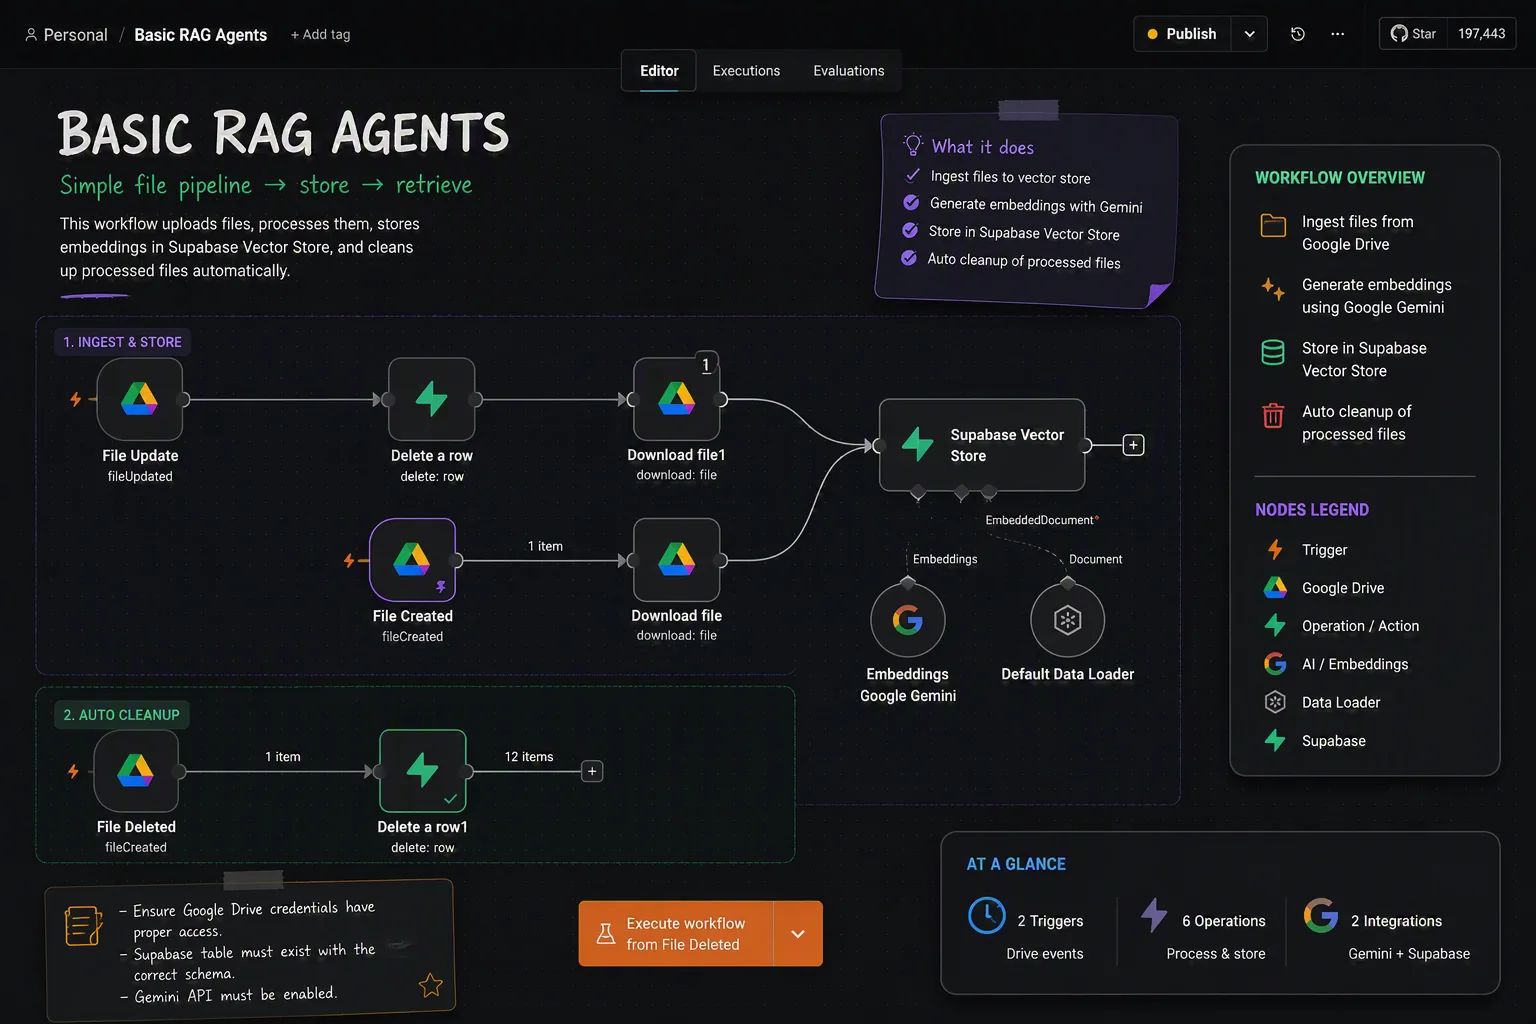This screenshot has height=1024, width=1536.
Task: Click the 197,443 star count
Action: tap(1482, 34)
